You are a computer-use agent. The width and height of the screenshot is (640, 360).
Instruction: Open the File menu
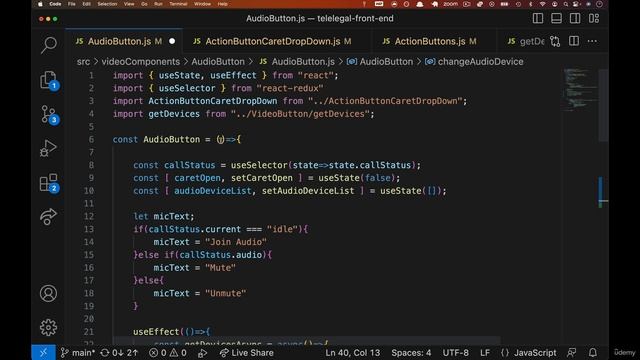(x=72, y=4)
